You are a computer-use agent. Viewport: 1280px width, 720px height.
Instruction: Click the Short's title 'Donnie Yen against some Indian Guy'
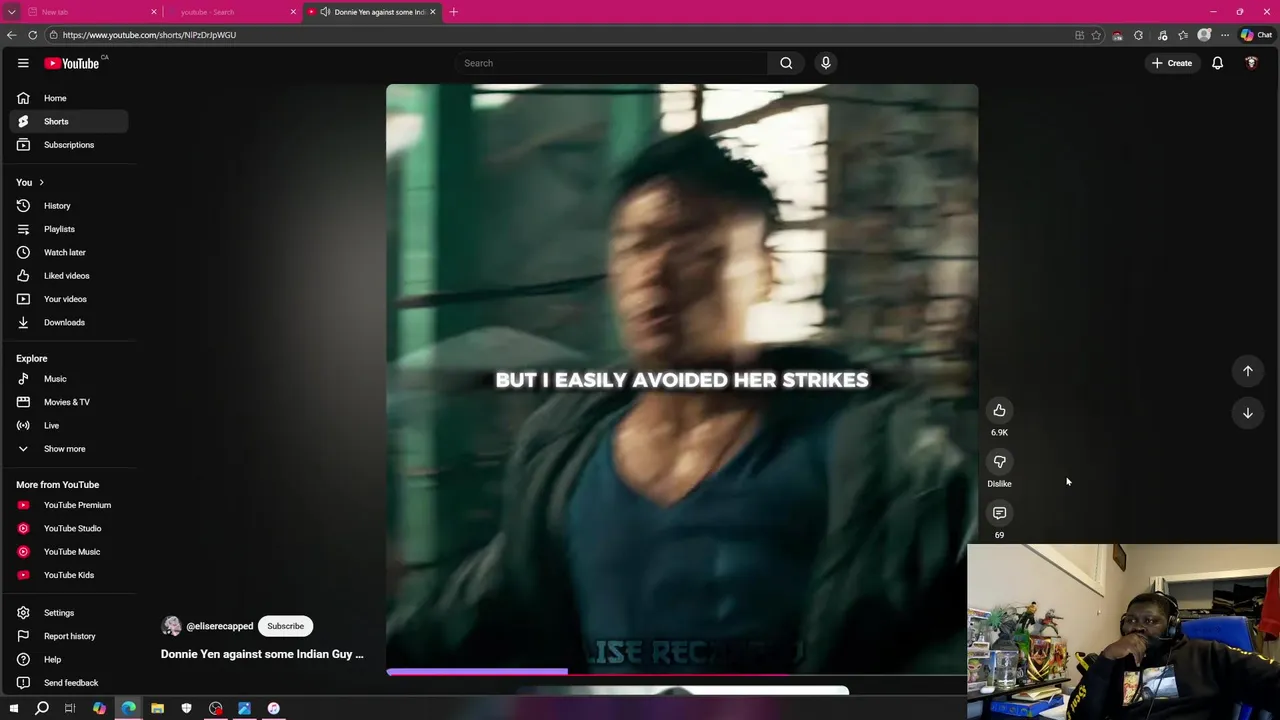tap(262, 654)
